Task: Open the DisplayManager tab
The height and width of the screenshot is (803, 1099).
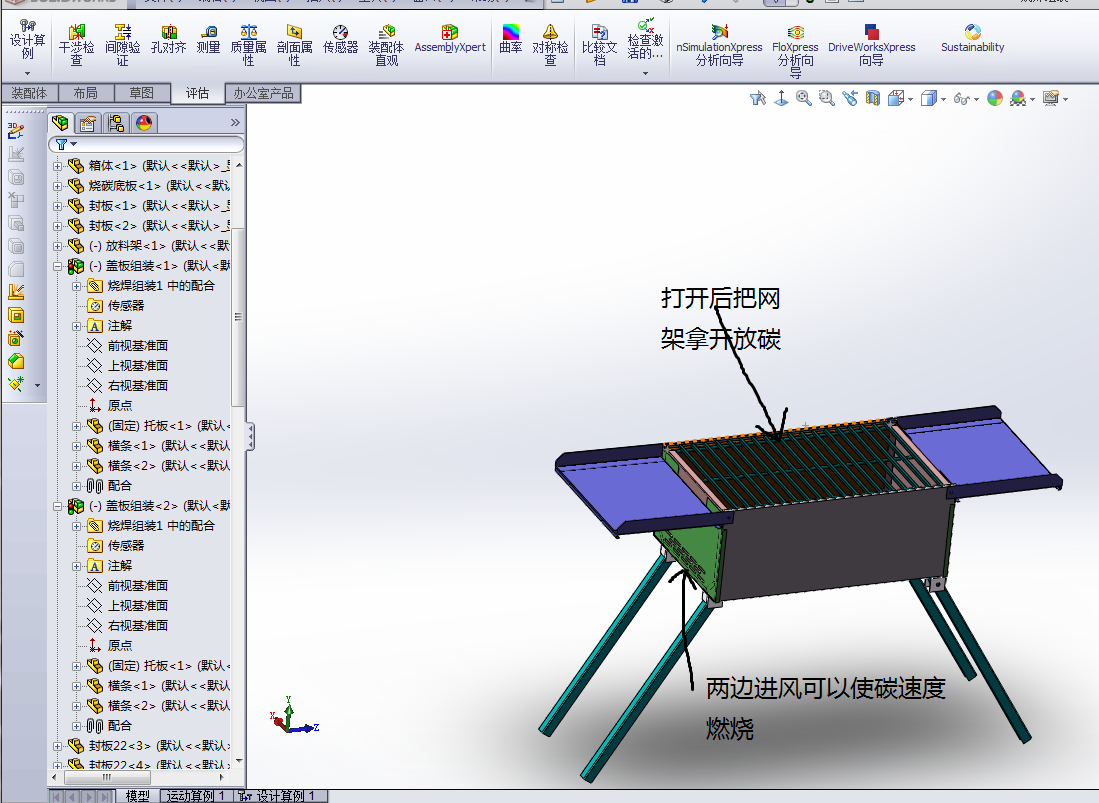Action: (x=144, y=123)
